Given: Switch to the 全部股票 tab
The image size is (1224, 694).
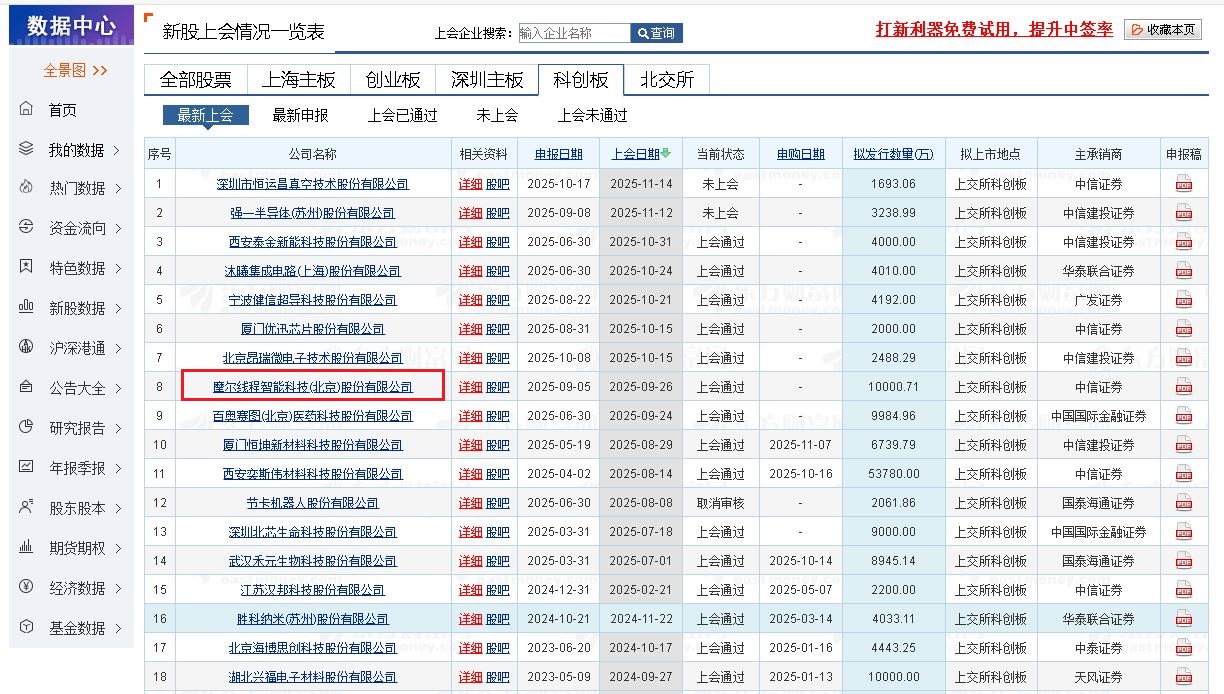Looking at the screenshot, I should pyautogui.click(x=195, y=80).
